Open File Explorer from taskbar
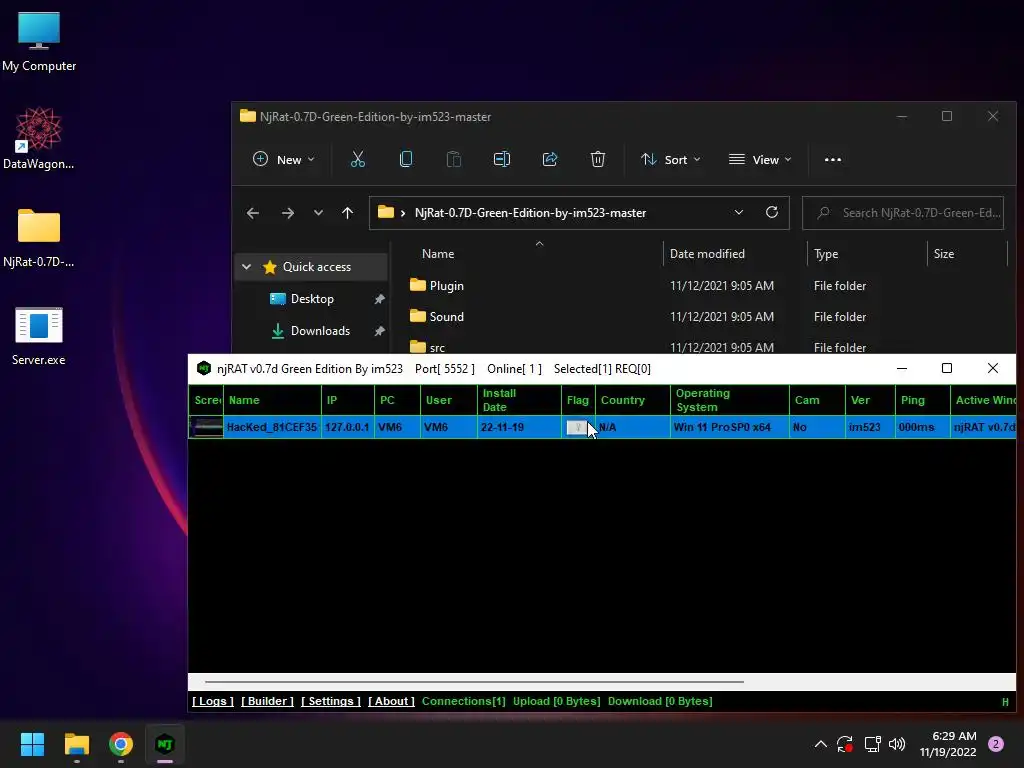This screenshot has width=1024, height=768. 76,744
